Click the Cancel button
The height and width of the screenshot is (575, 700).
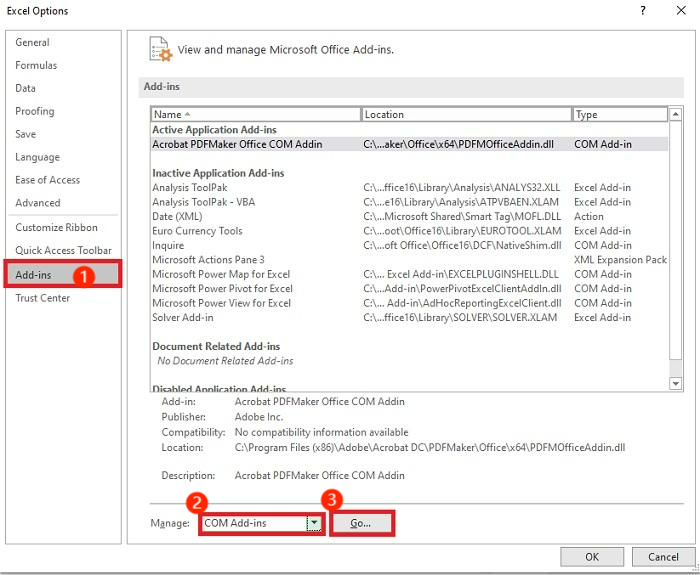pos(663,557)
